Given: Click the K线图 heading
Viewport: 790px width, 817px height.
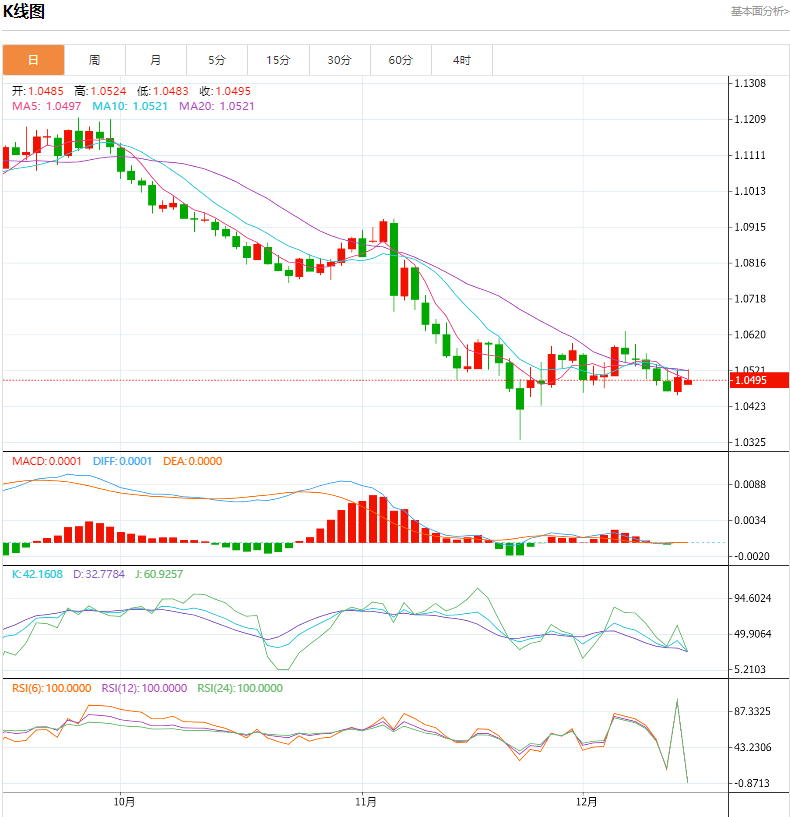Looking at the screenshot, I should coord(24,11).
